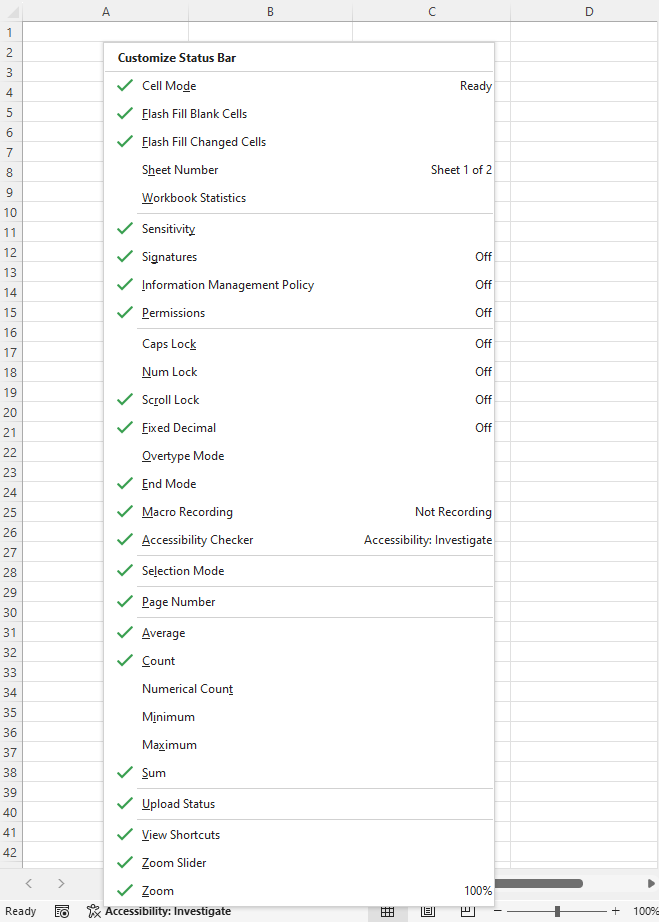
Task: Click the horizontal scrollbar right arrow
Action: click(x=651, y=883)
